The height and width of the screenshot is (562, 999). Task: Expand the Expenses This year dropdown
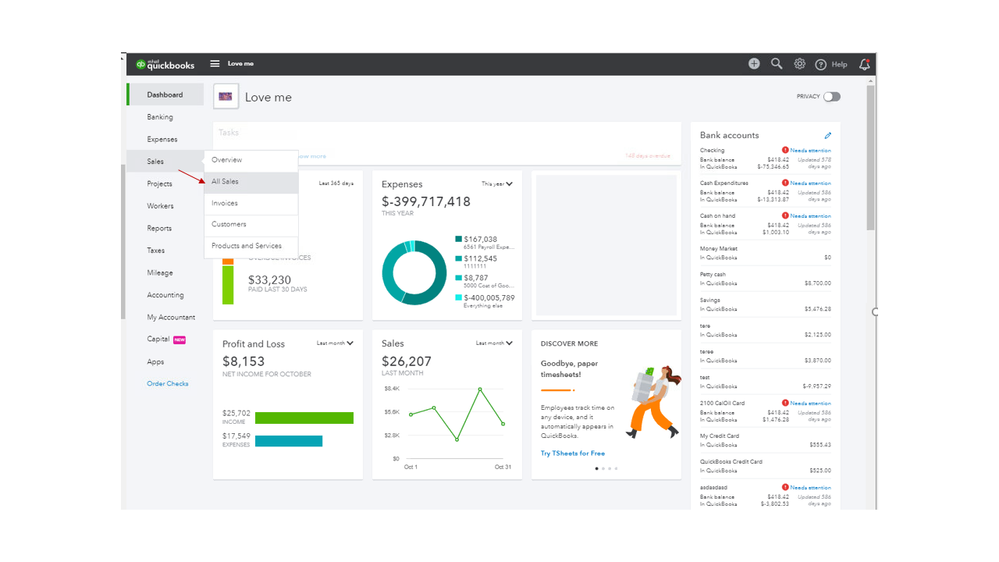(497, 184)
